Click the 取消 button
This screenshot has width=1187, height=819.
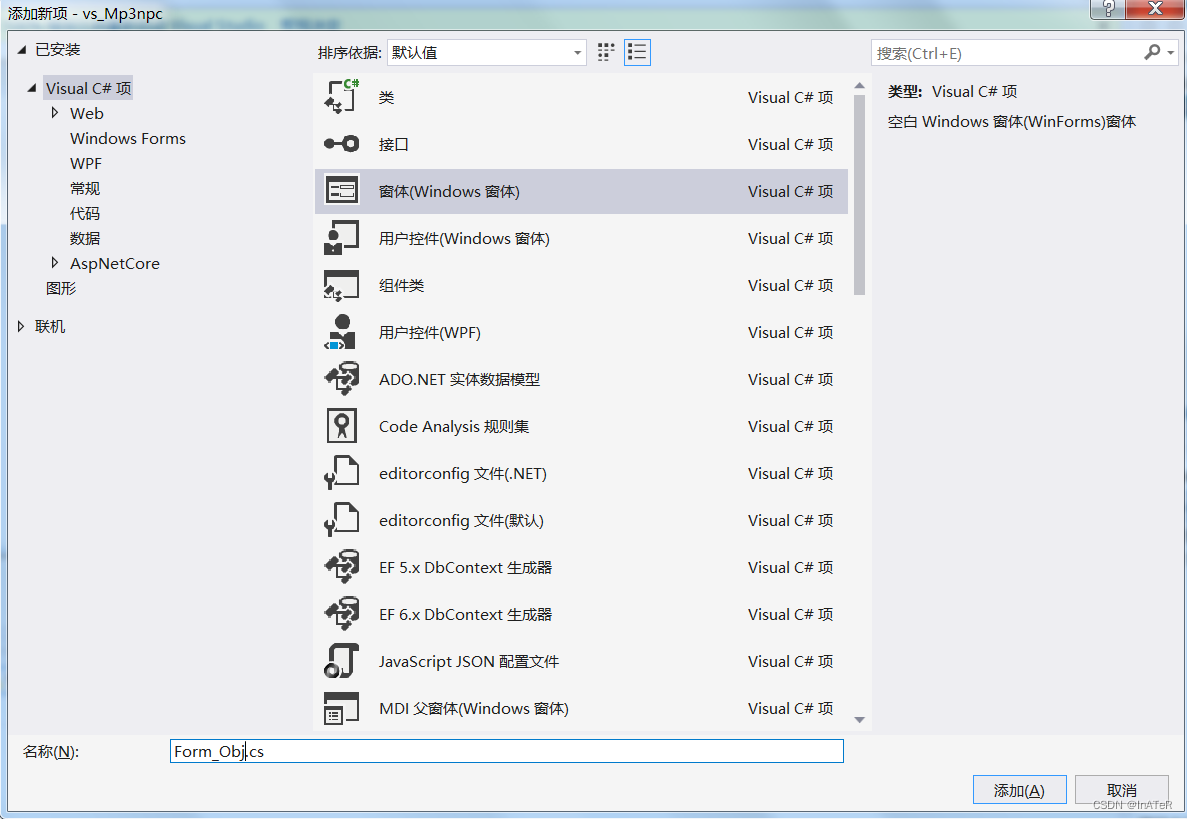(x=1121, y=789)
